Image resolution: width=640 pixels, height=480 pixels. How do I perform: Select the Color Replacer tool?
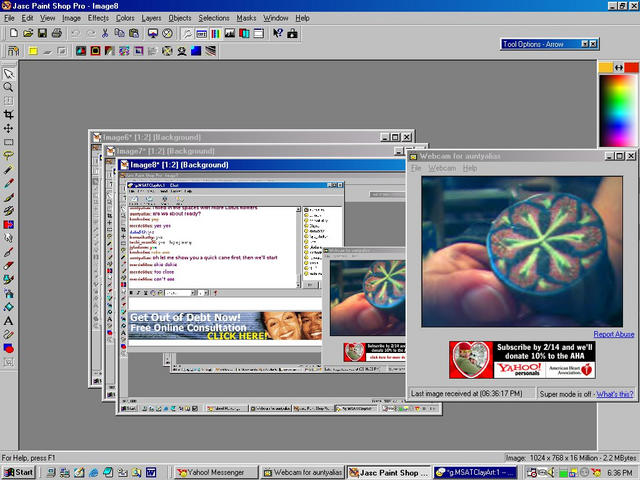coord(9,224)
